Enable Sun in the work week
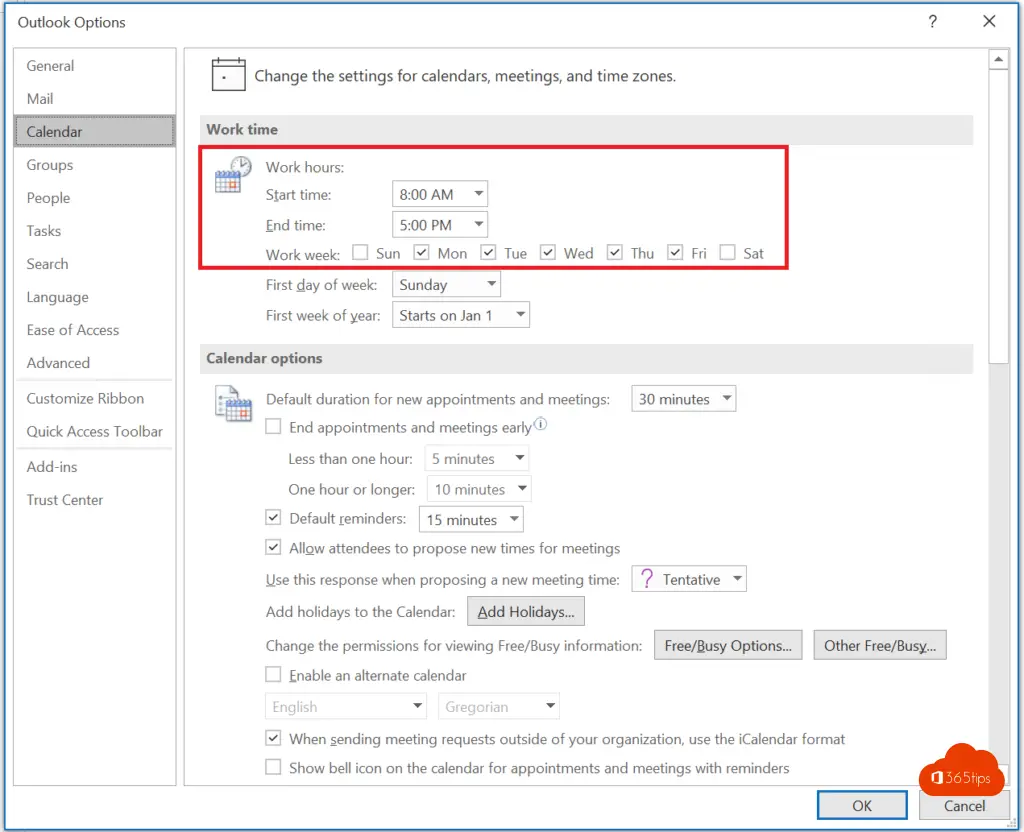This screenshot has width=1024, height=832. 360,253
